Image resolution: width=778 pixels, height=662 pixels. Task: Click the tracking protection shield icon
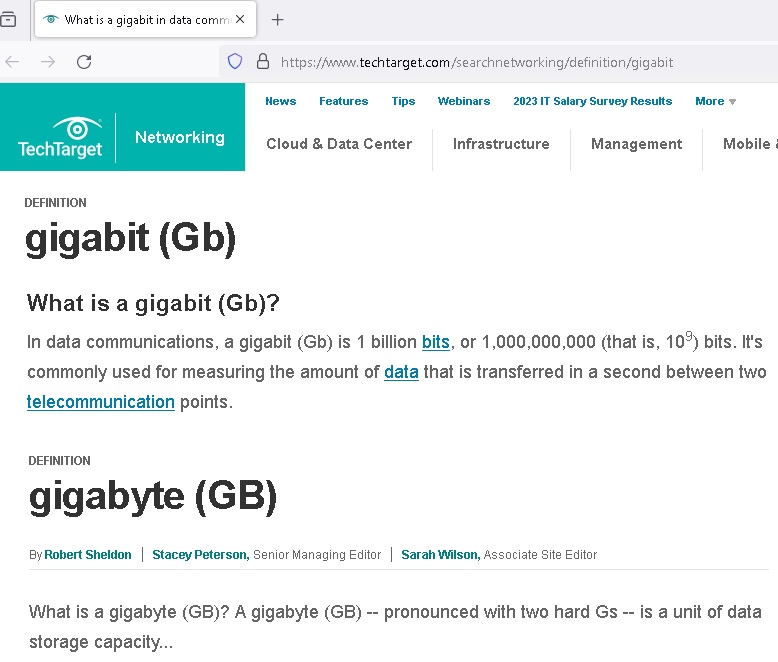click(235, 62)
